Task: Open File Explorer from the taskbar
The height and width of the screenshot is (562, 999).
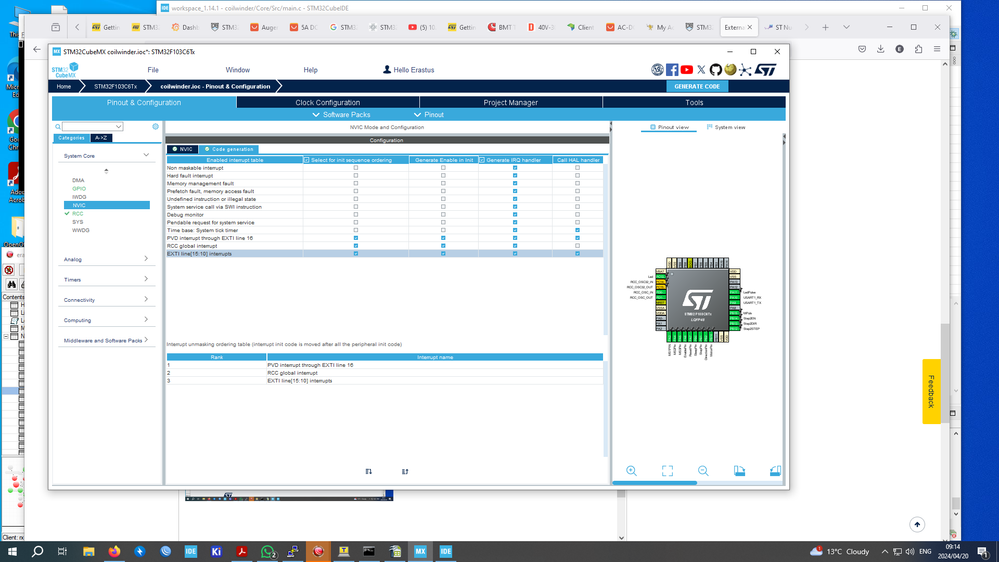Action: tap(89, 551)
